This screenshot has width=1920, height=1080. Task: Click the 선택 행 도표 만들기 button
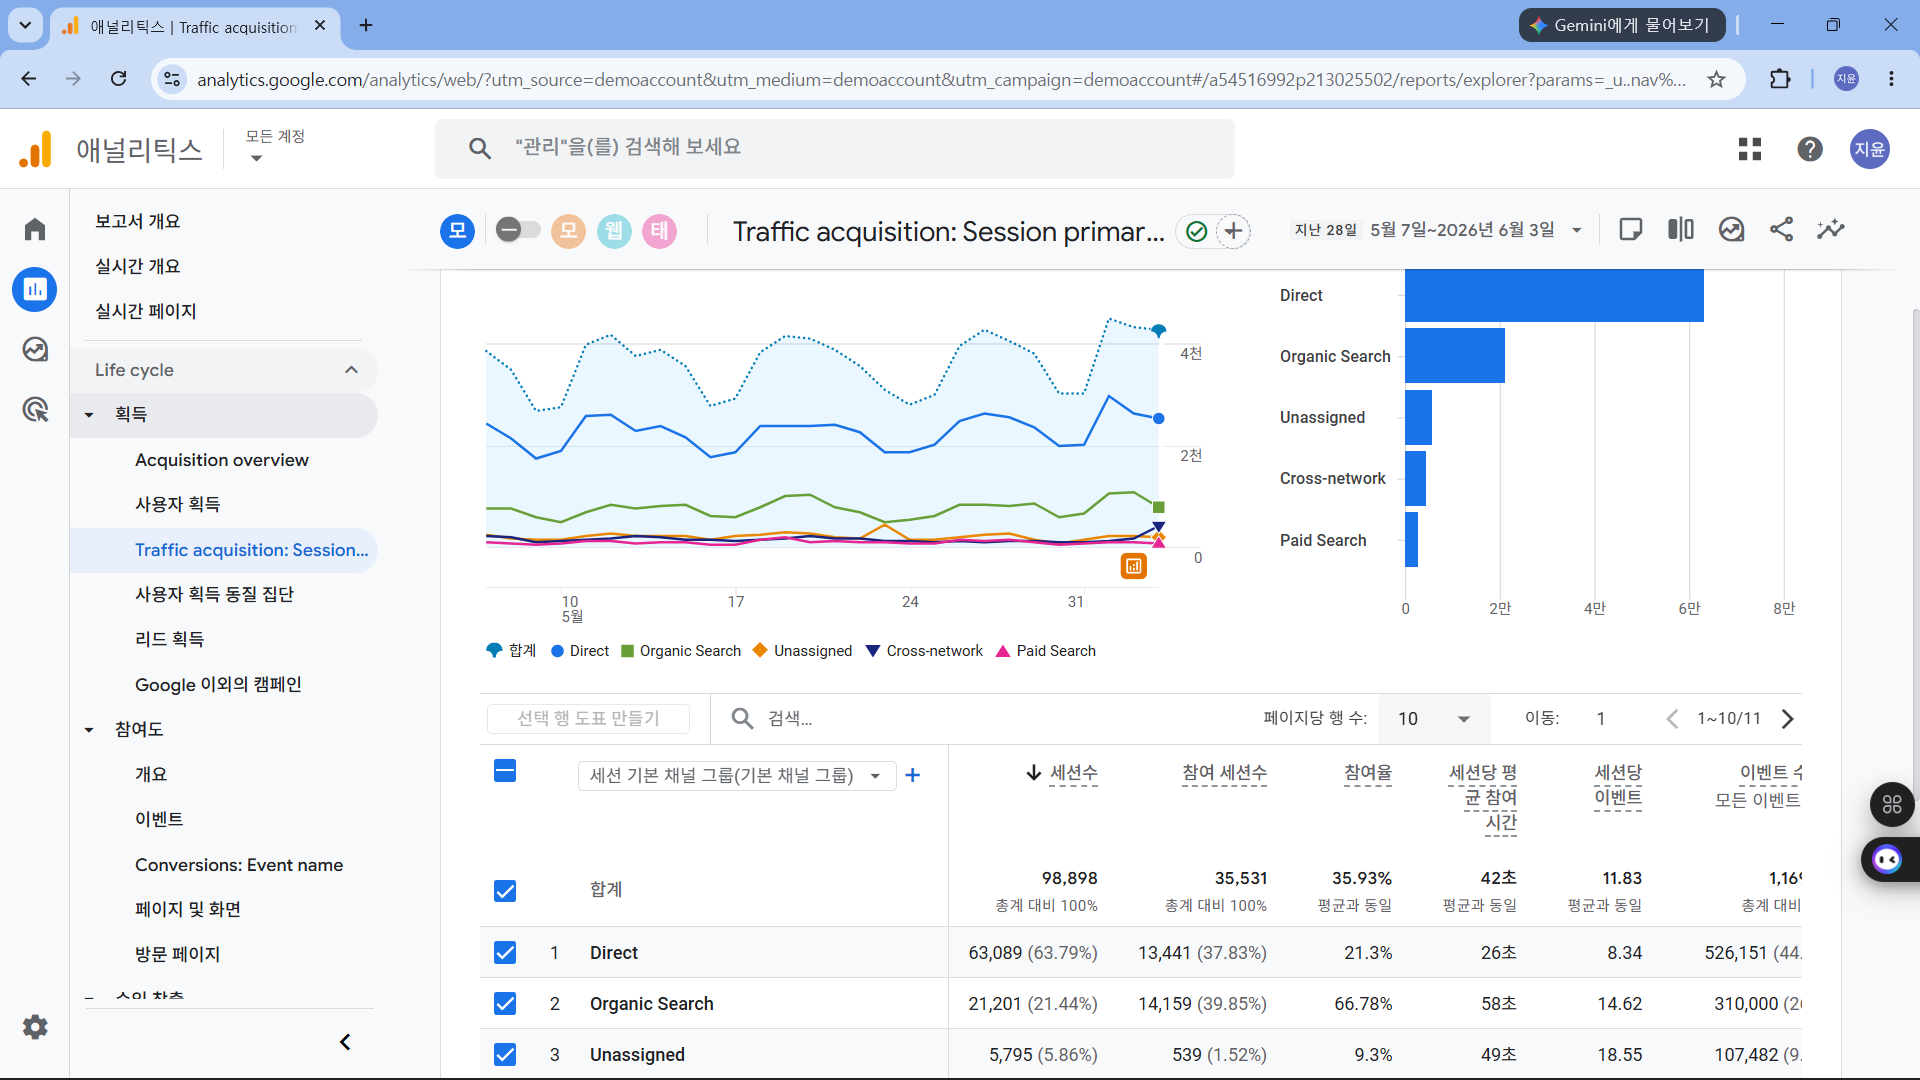pos(588,718)
